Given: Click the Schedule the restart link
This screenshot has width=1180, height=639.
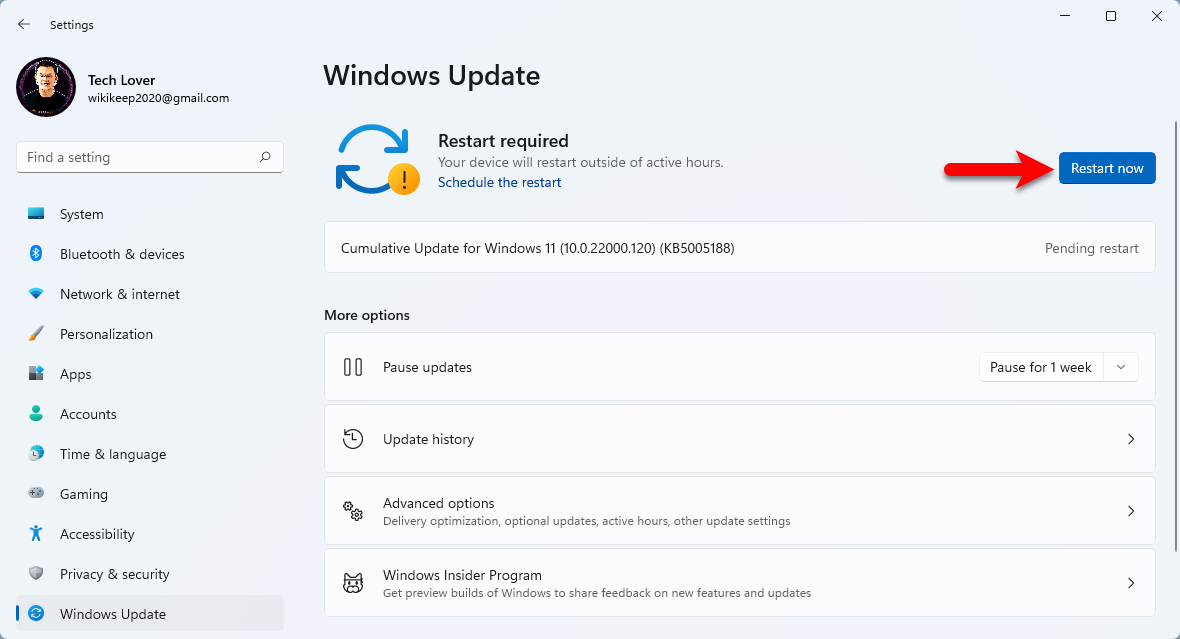Looking at the screenshot, I should click(x=499, y=182).
